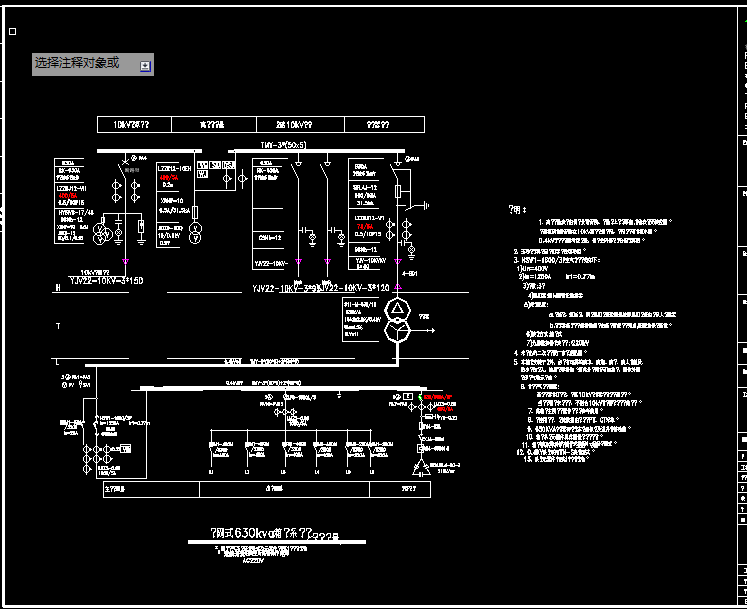The image size is (747, 609).
Task: Click the 选择注释对象或 prompt text
Action: coord(77,63)
